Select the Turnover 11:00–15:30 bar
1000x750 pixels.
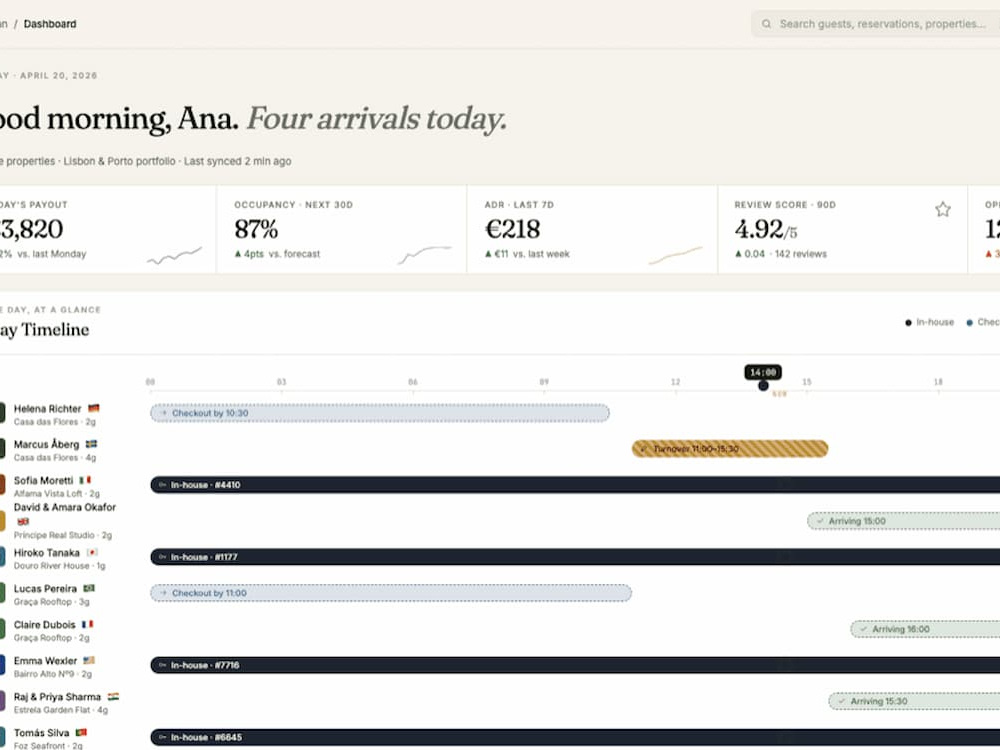(730, 449)
